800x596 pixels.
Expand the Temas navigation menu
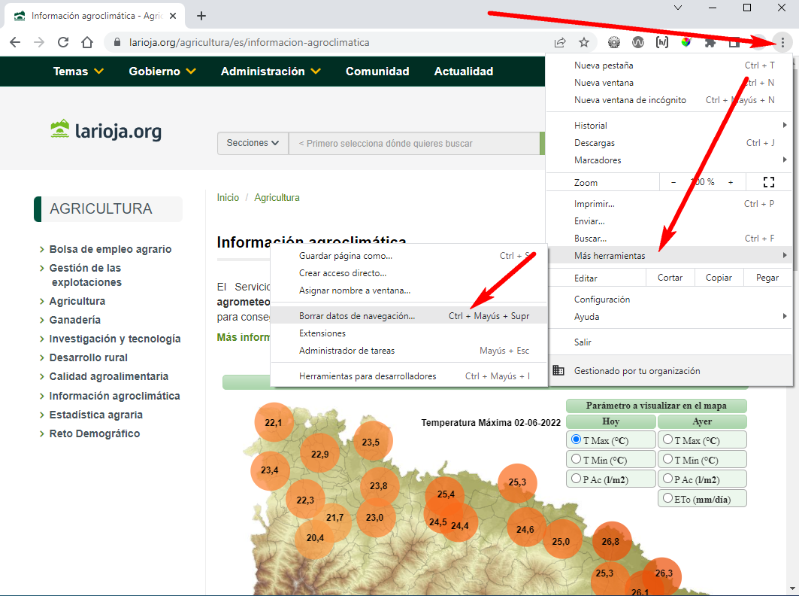click(78, 71)
